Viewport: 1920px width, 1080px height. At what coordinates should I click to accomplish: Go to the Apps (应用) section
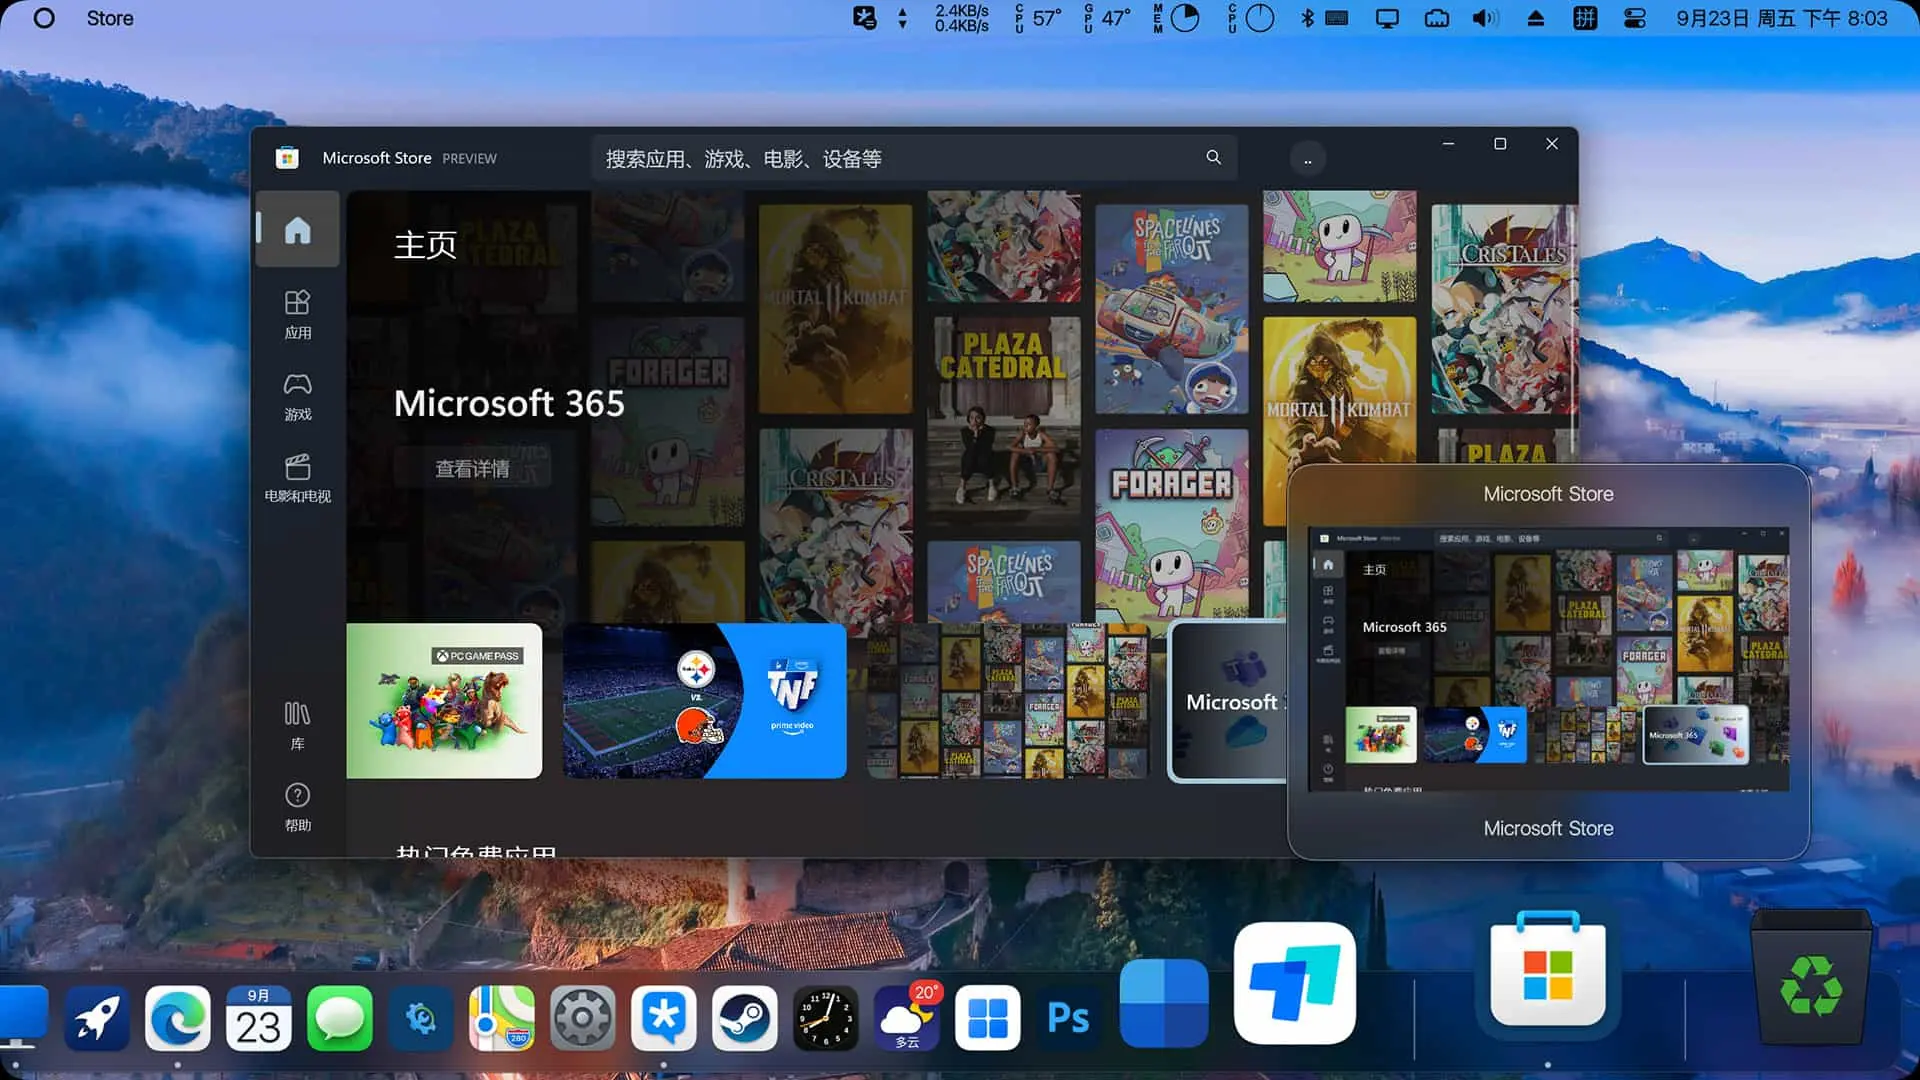tap(297, 314)
